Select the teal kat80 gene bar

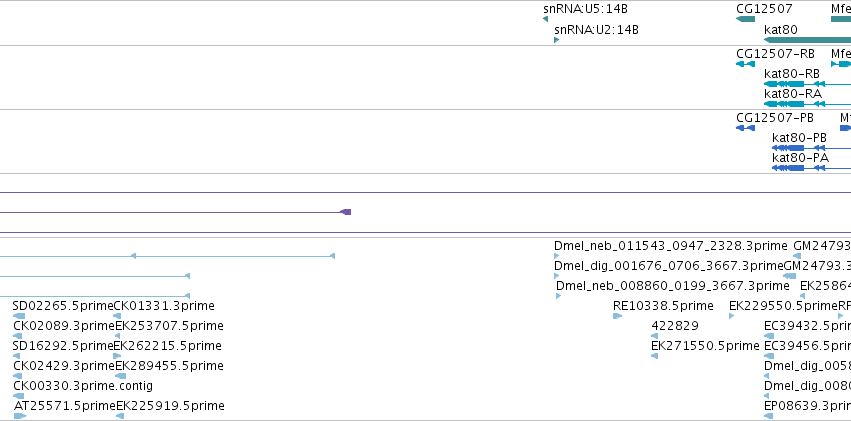coord(807,40)
